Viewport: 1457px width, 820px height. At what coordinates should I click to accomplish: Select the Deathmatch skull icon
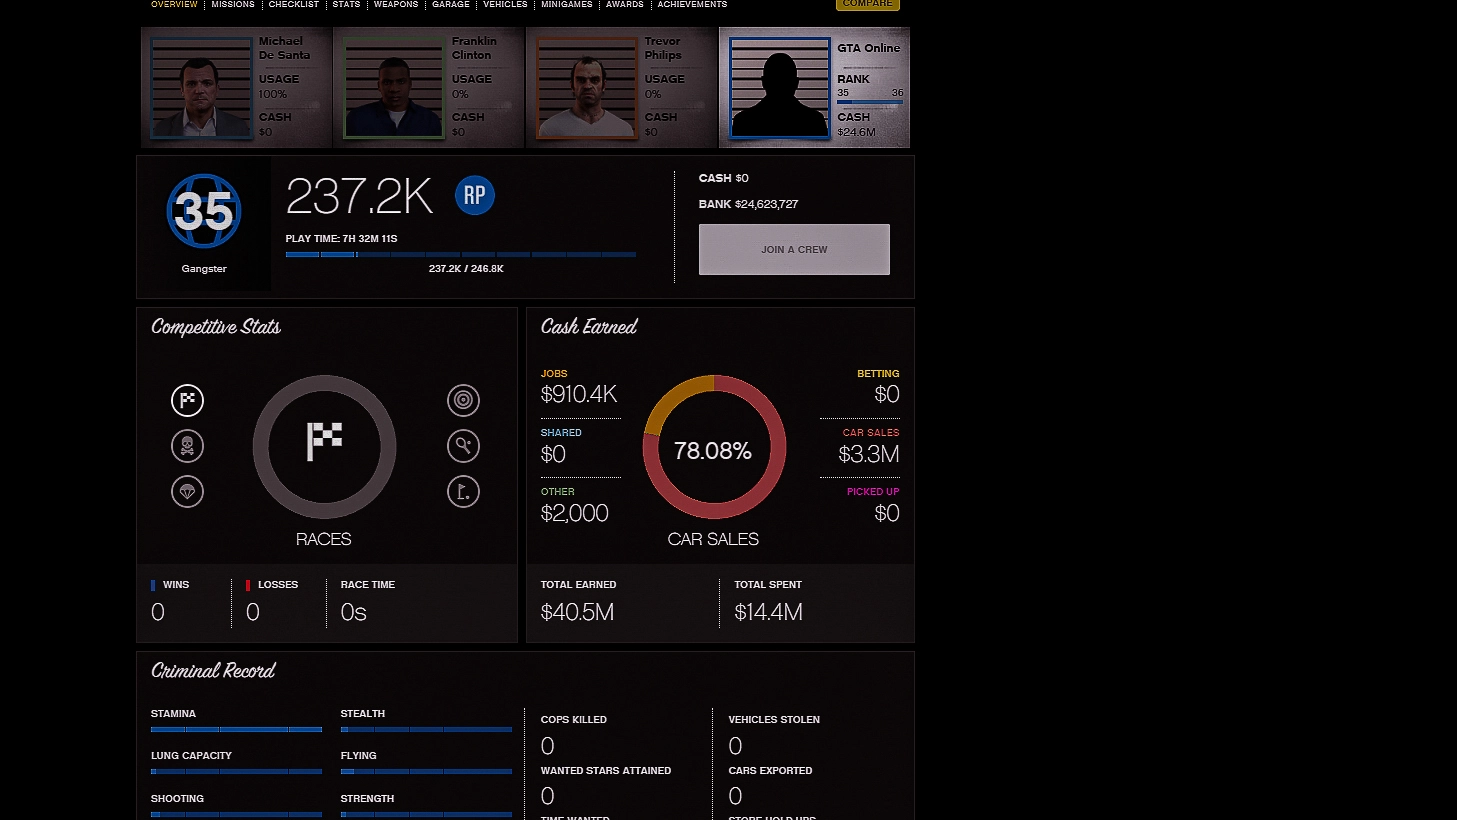(x=187, y=446)
